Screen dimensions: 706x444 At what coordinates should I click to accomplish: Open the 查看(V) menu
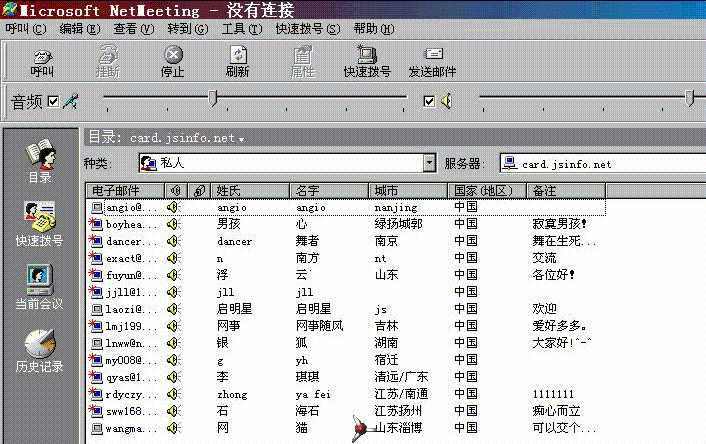(x=134, y=29)
